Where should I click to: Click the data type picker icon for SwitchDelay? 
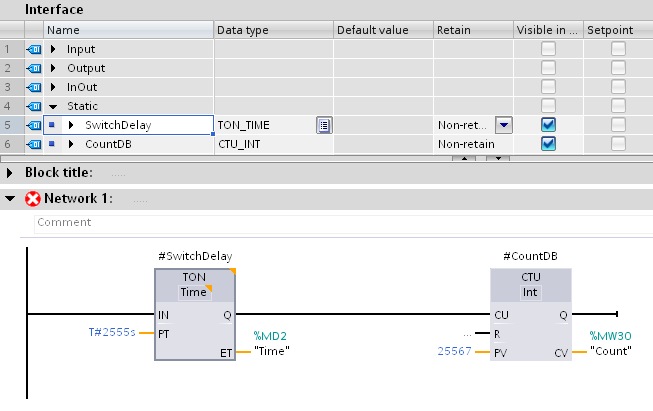324,125
